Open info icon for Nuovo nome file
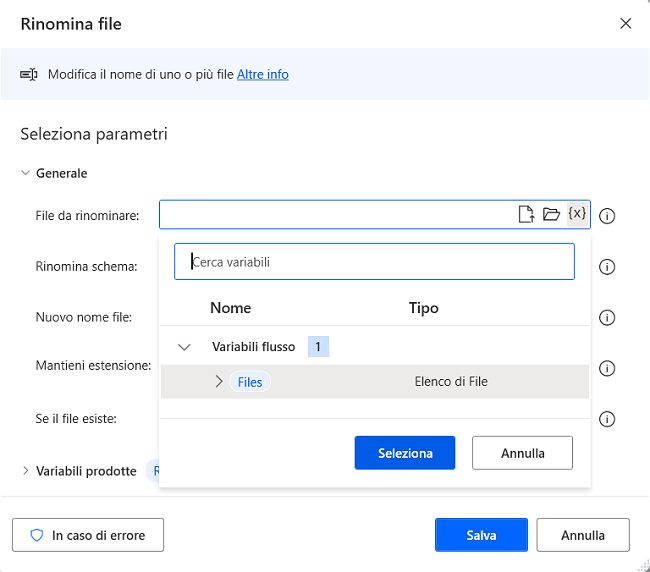The width and height of the screenshot is (650, 572). 607,318
